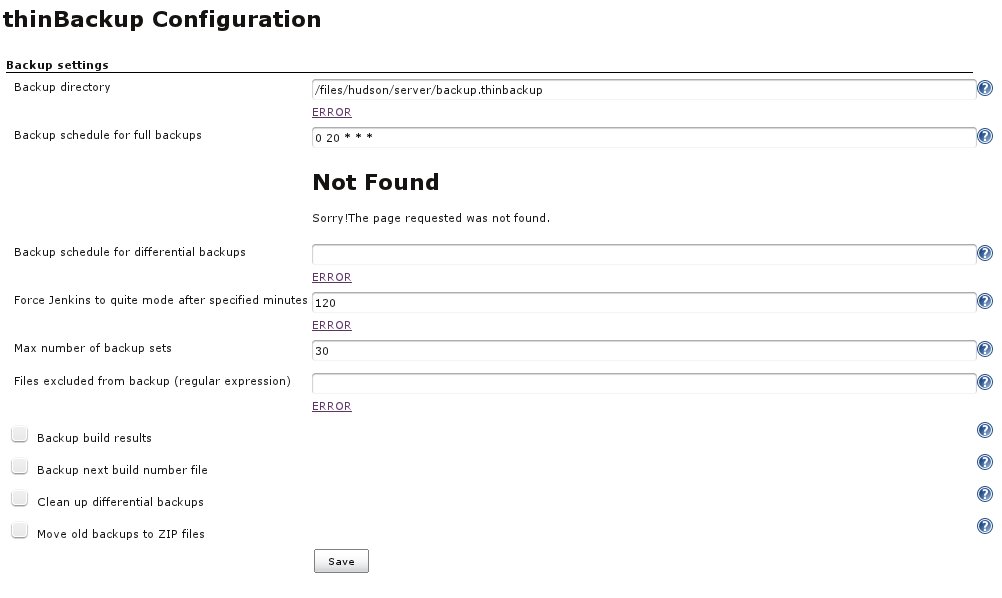Image resolution: width=1002 pixels, height=598 pixels.
Task: Show help for Backup build results
Action: pos(984,430)
